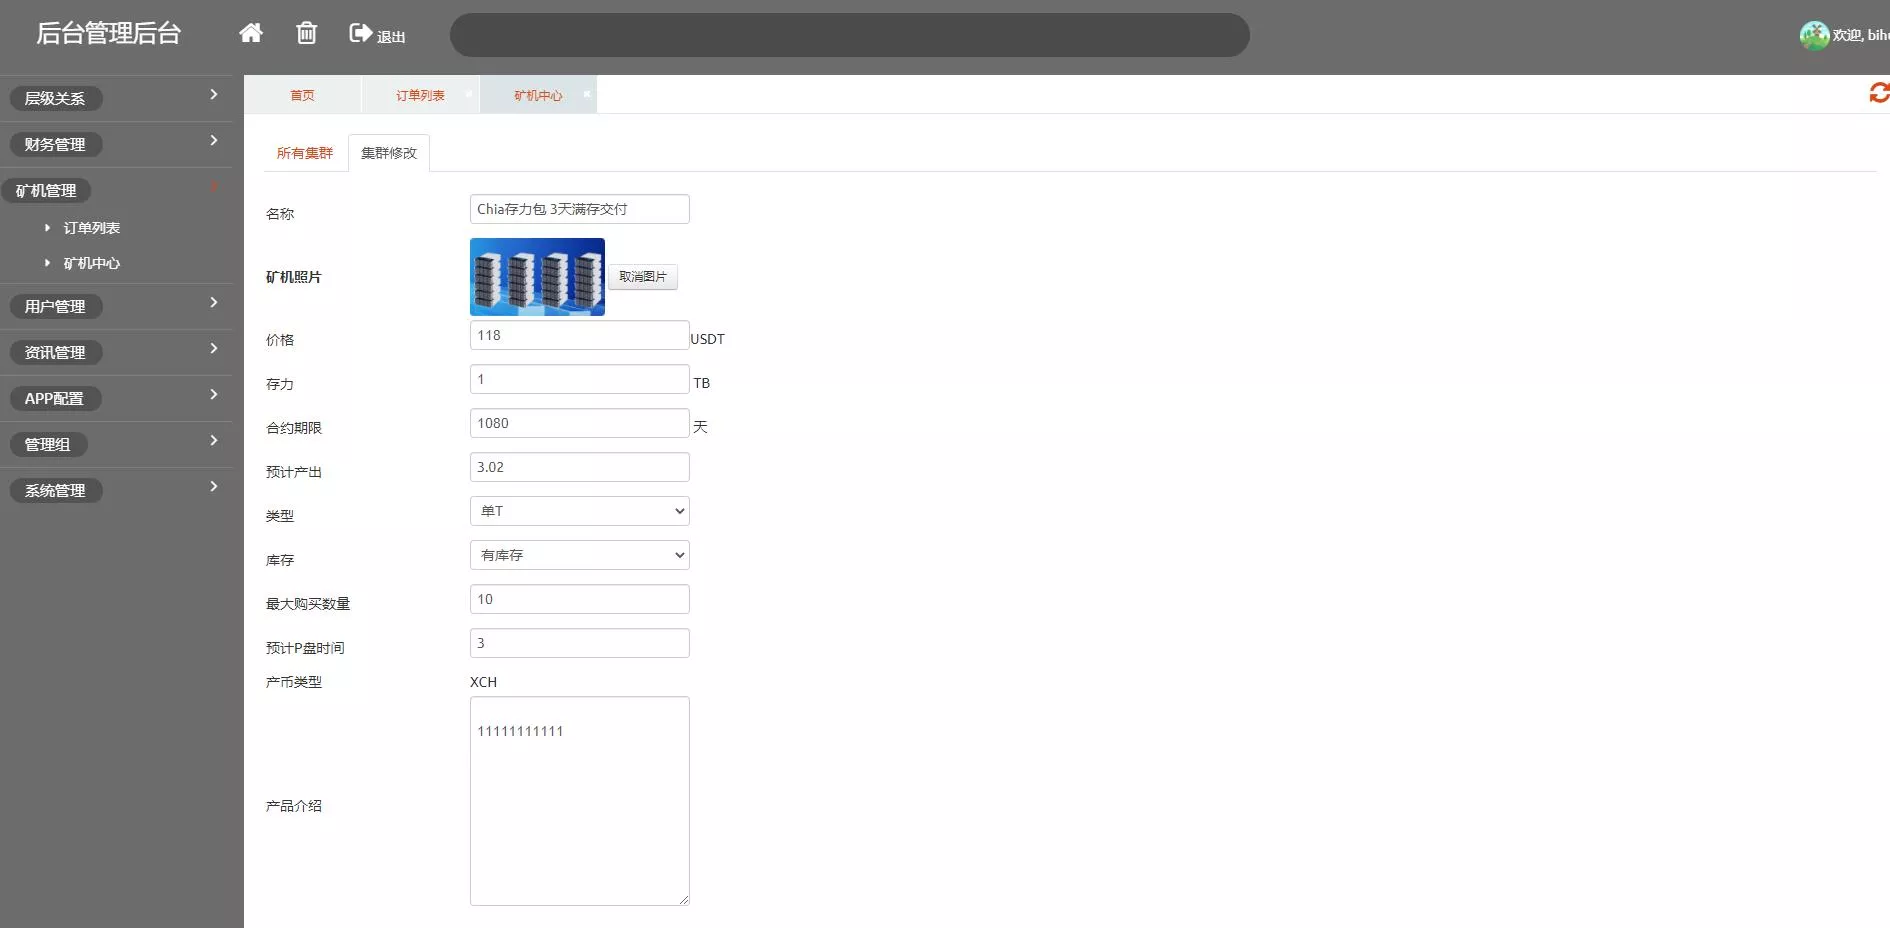Click the logout (退出) icon
Image resolution: width=1890 pixels, height=928 pixels.
point(361,34)
